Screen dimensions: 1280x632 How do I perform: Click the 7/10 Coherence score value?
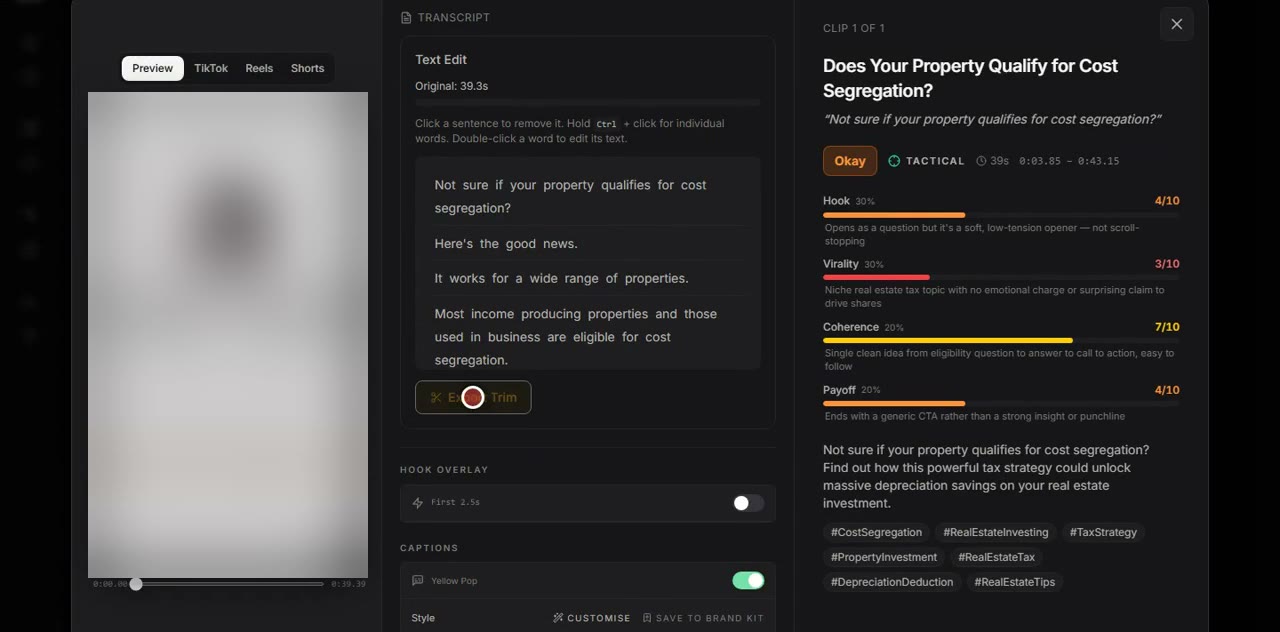(x=1167, y=327)
